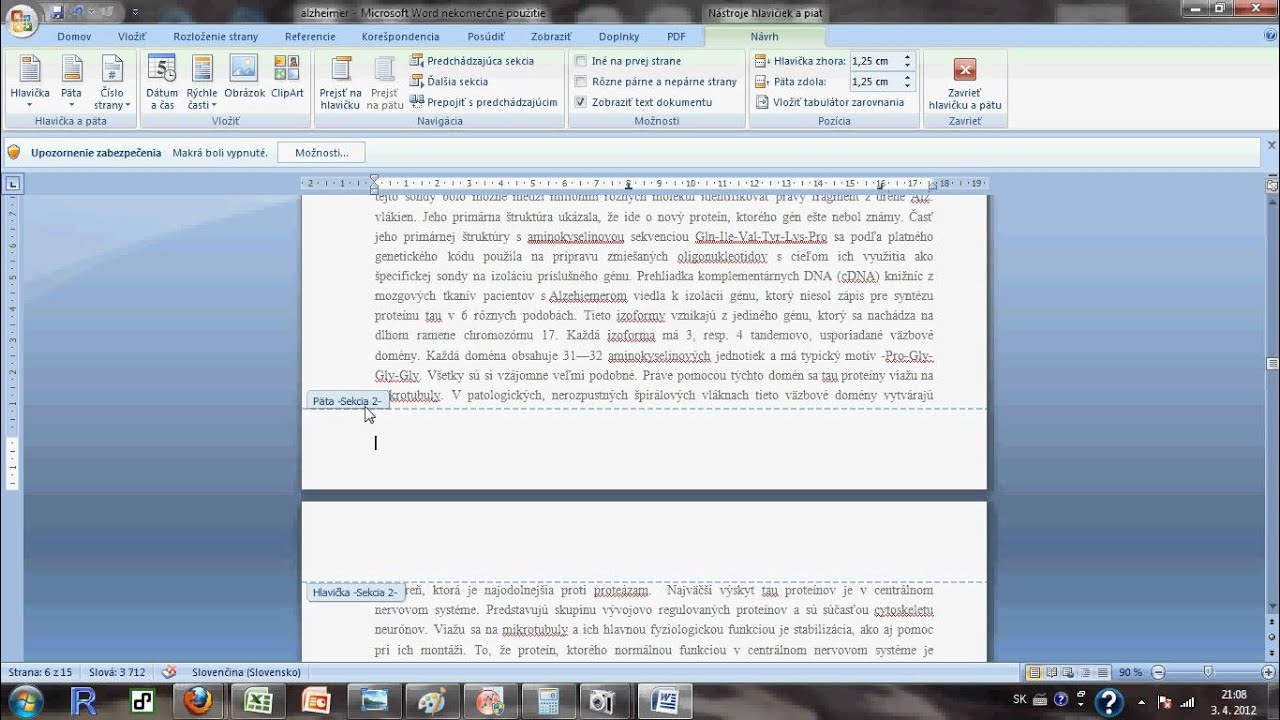Open Päta footer gallery
1280x720 pixels.
71,82
